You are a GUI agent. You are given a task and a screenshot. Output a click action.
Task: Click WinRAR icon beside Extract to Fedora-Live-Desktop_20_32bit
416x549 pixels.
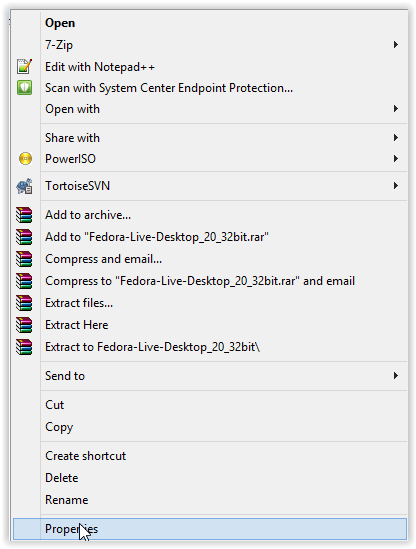click(x=24, y=347)
